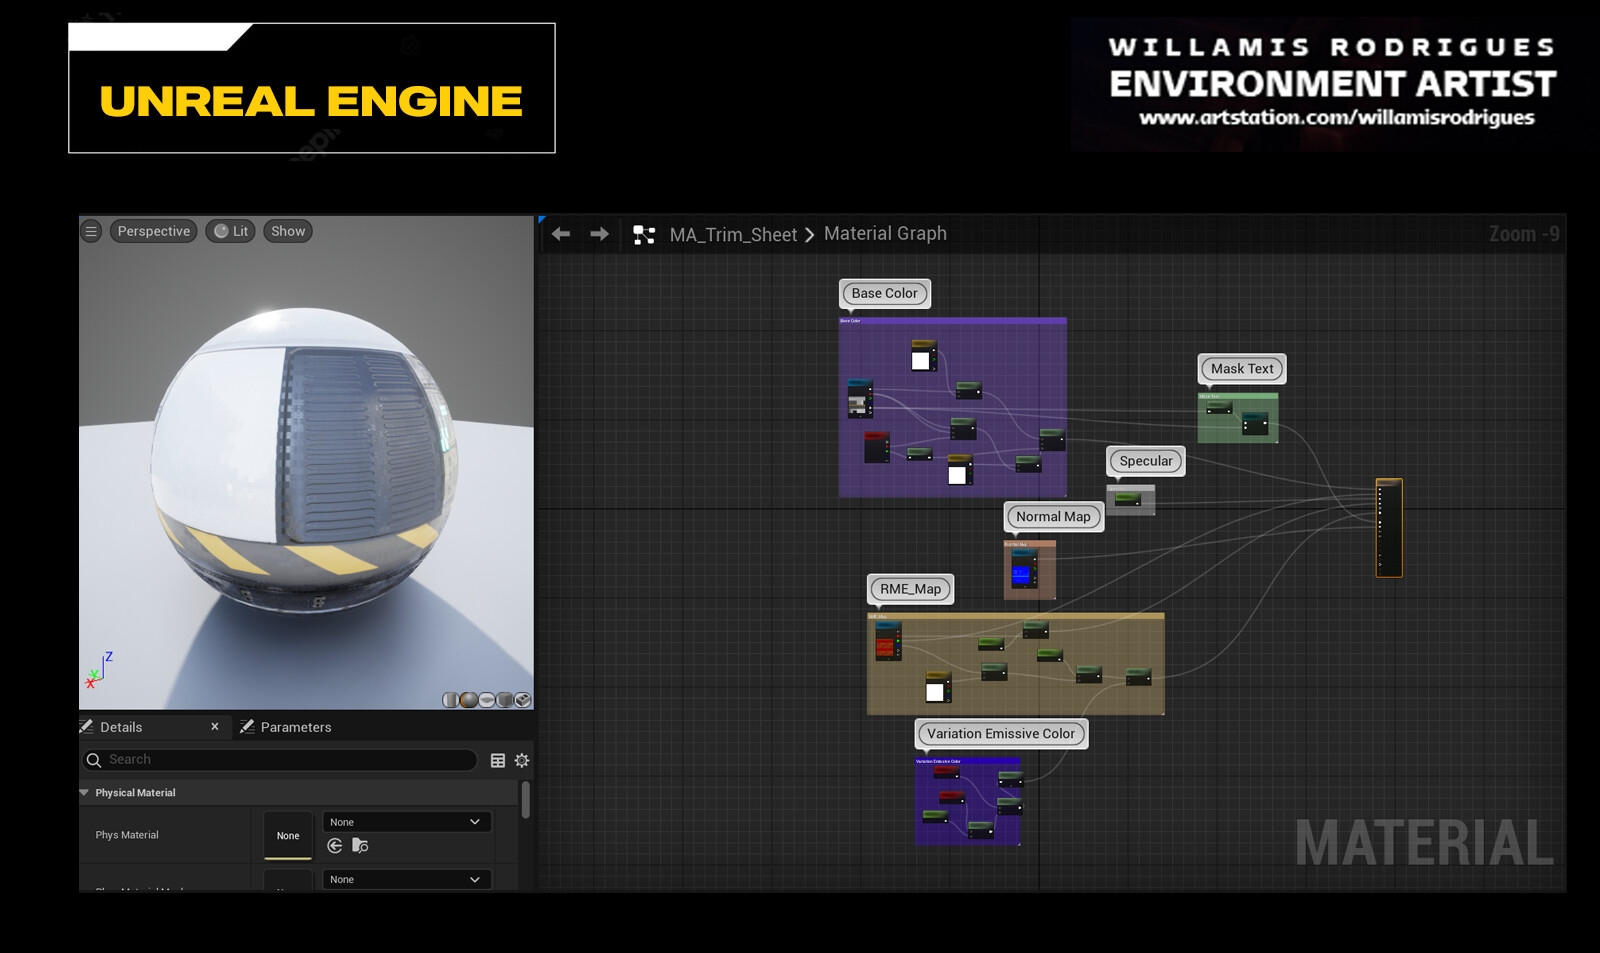Open the Perspective view mode dropdown
The image size is (1600, 953).
coord(154,231)
